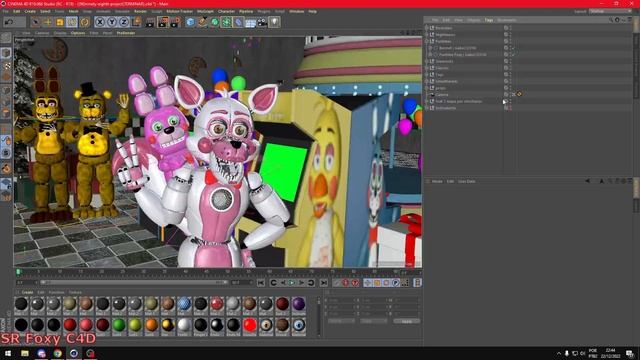Select the yellow Scale tool

[x=60, y=22]
